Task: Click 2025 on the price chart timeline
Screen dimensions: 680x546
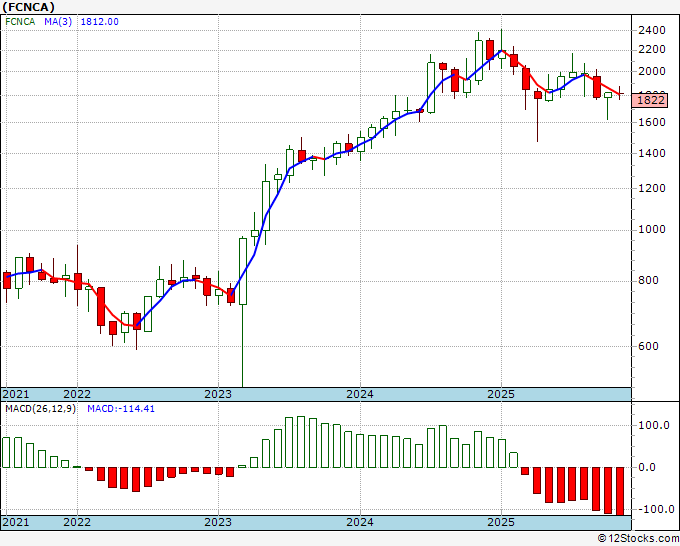Action: (501, 394)
